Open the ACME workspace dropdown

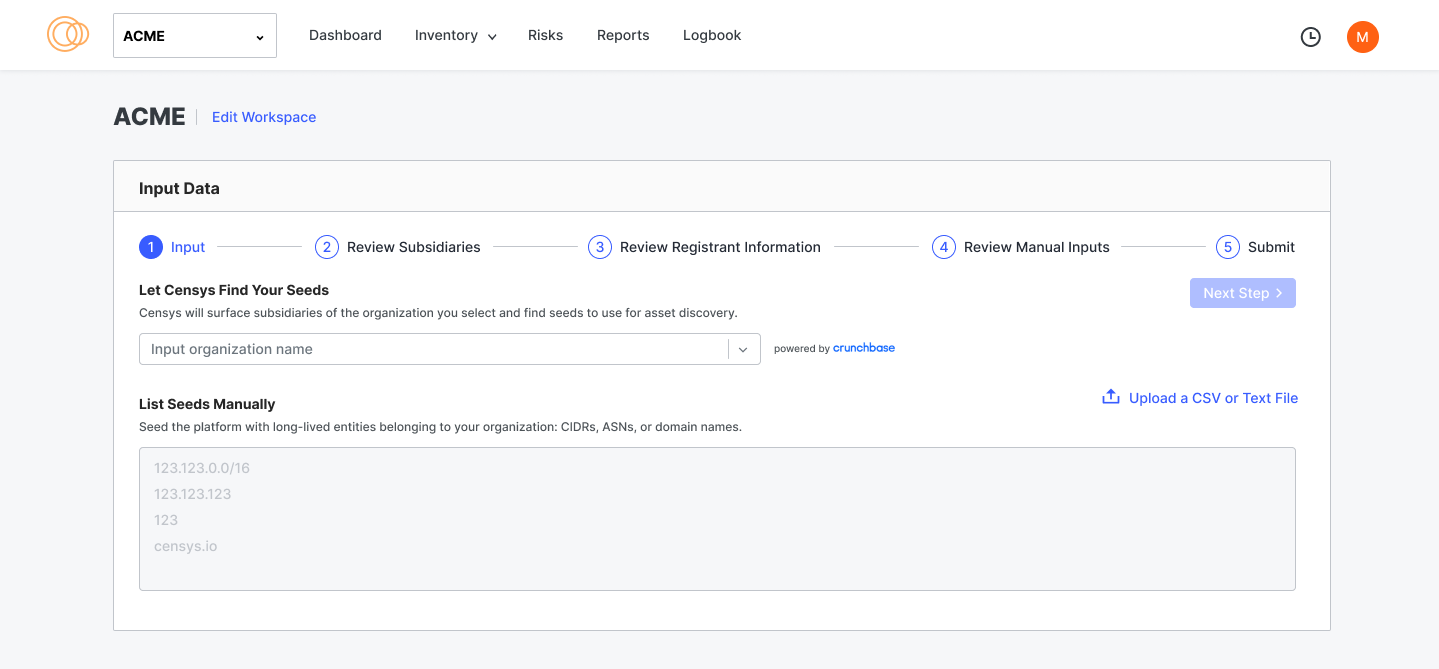(x=195, y=36)
